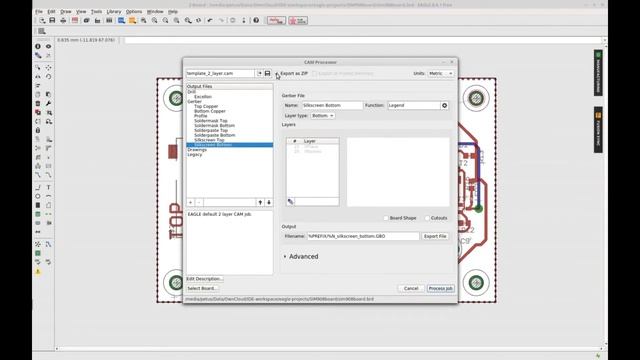
Task: Click the Export File button
Action: [x=435, y=236]
